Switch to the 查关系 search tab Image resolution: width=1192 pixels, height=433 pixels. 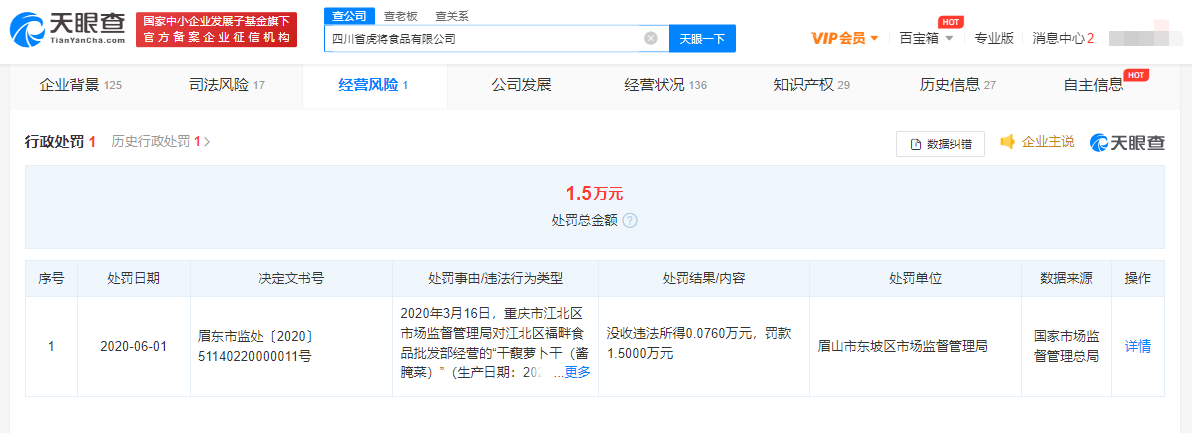coord(451,16)
